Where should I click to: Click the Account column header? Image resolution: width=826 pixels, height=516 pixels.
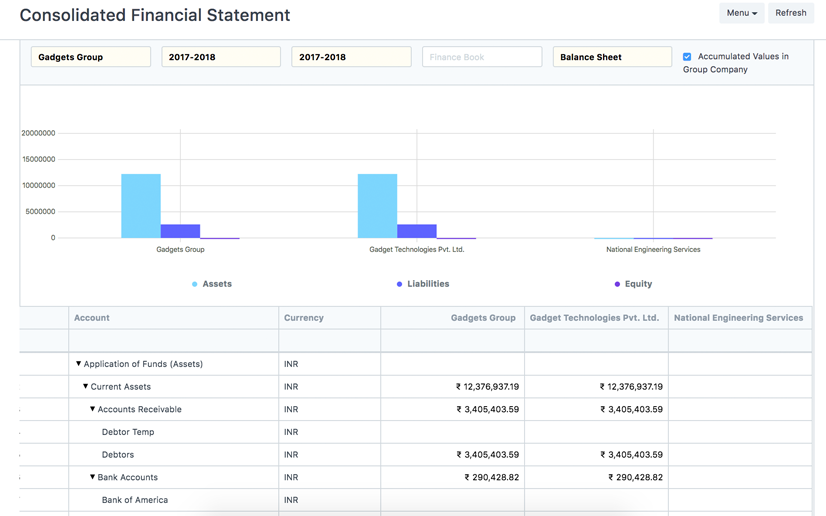(x=92, y=318)
